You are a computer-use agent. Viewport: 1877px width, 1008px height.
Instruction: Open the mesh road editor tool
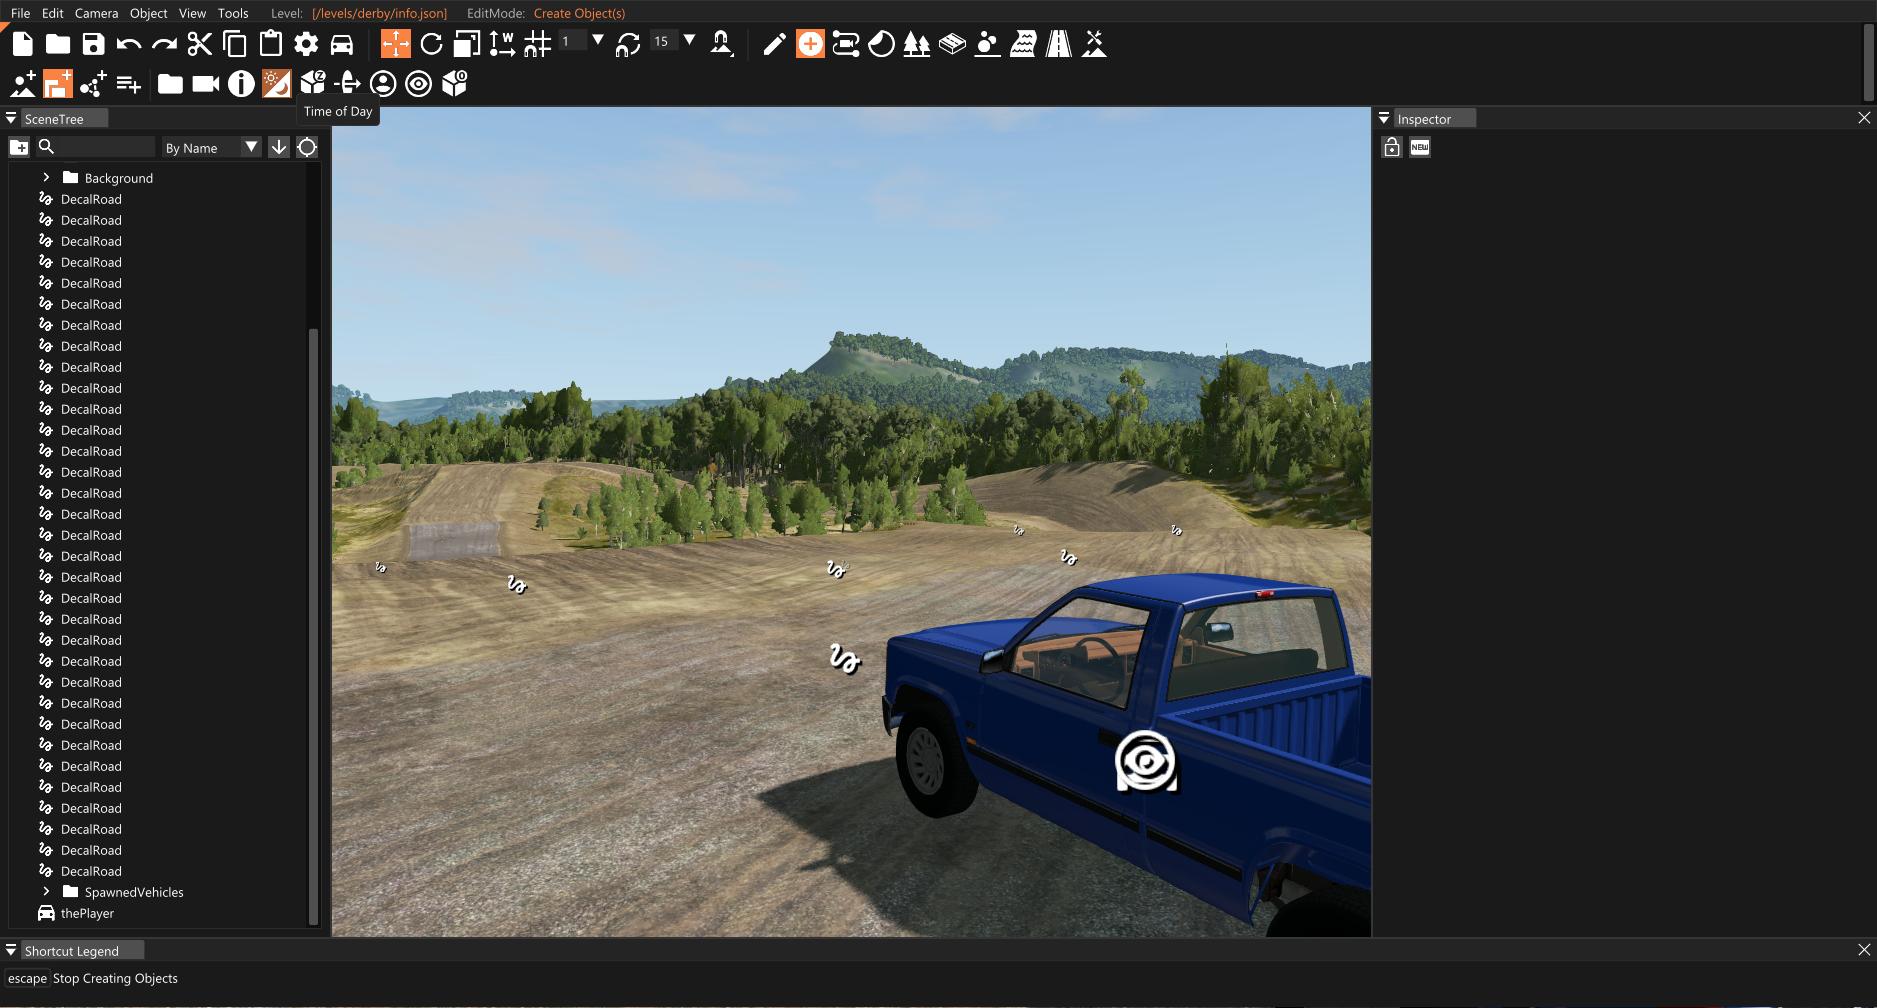pos(952,44)
